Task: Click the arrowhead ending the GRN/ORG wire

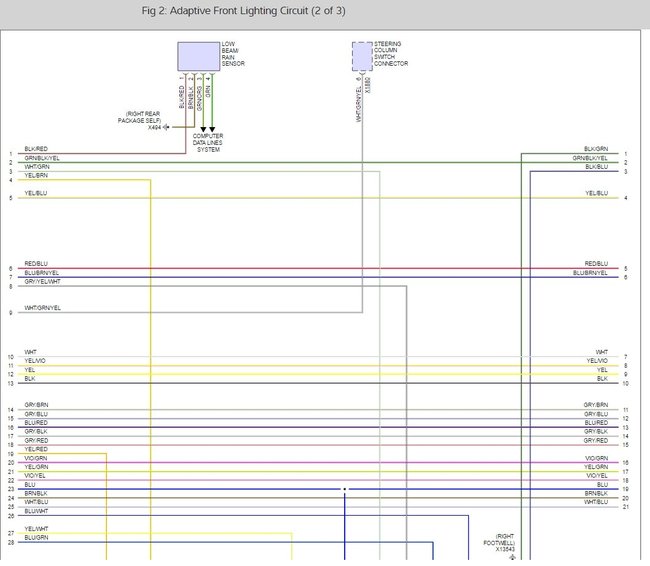Action: [203, 129]
